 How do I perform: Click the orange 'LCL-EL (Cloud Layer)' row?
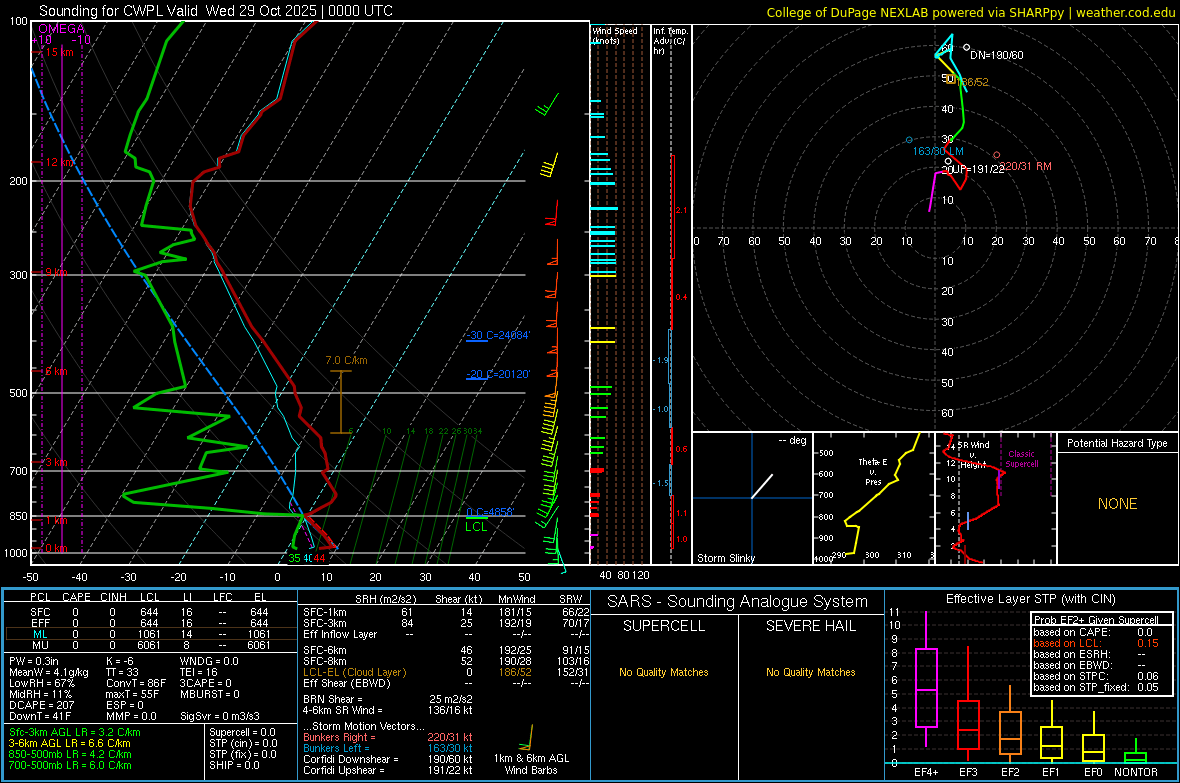[x=446, y=672]
